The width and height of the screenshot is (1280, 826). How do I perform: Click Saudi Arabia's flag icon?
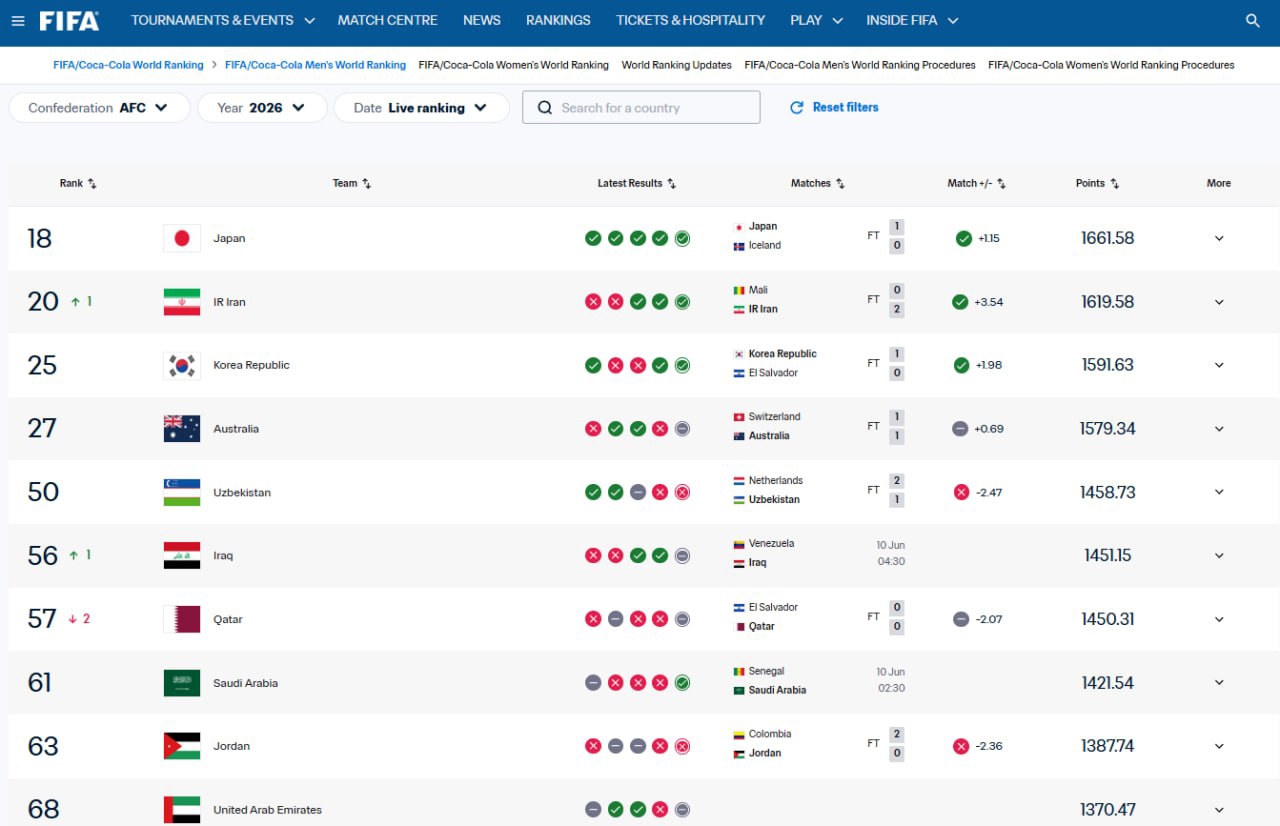182,683
